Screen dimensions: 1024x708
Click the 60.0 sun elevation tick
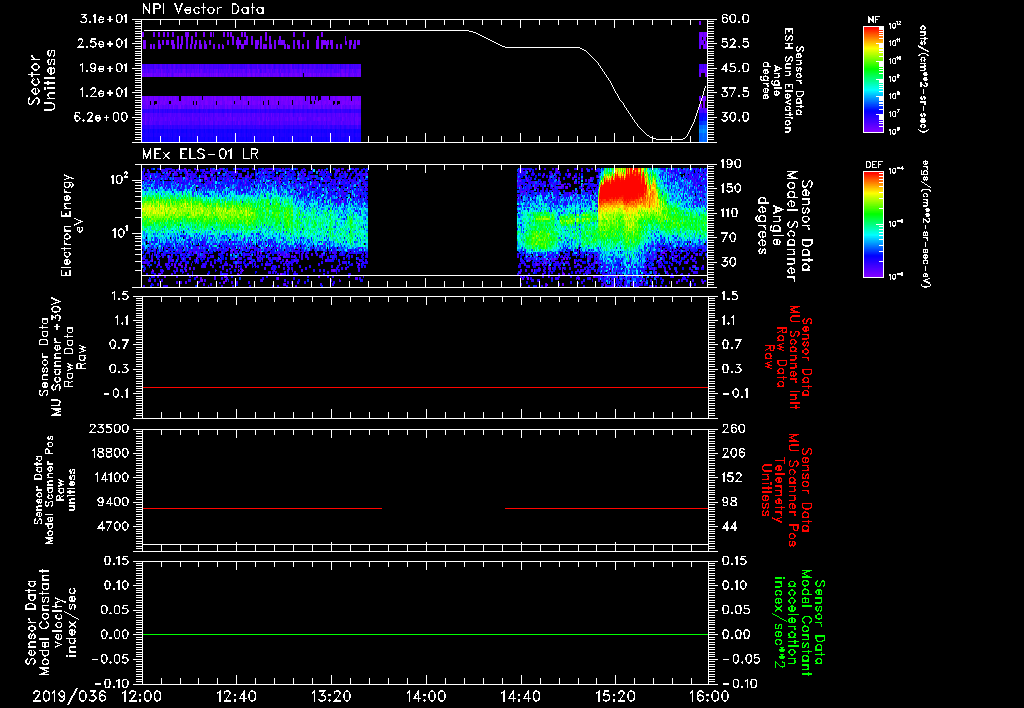[735, 19]
